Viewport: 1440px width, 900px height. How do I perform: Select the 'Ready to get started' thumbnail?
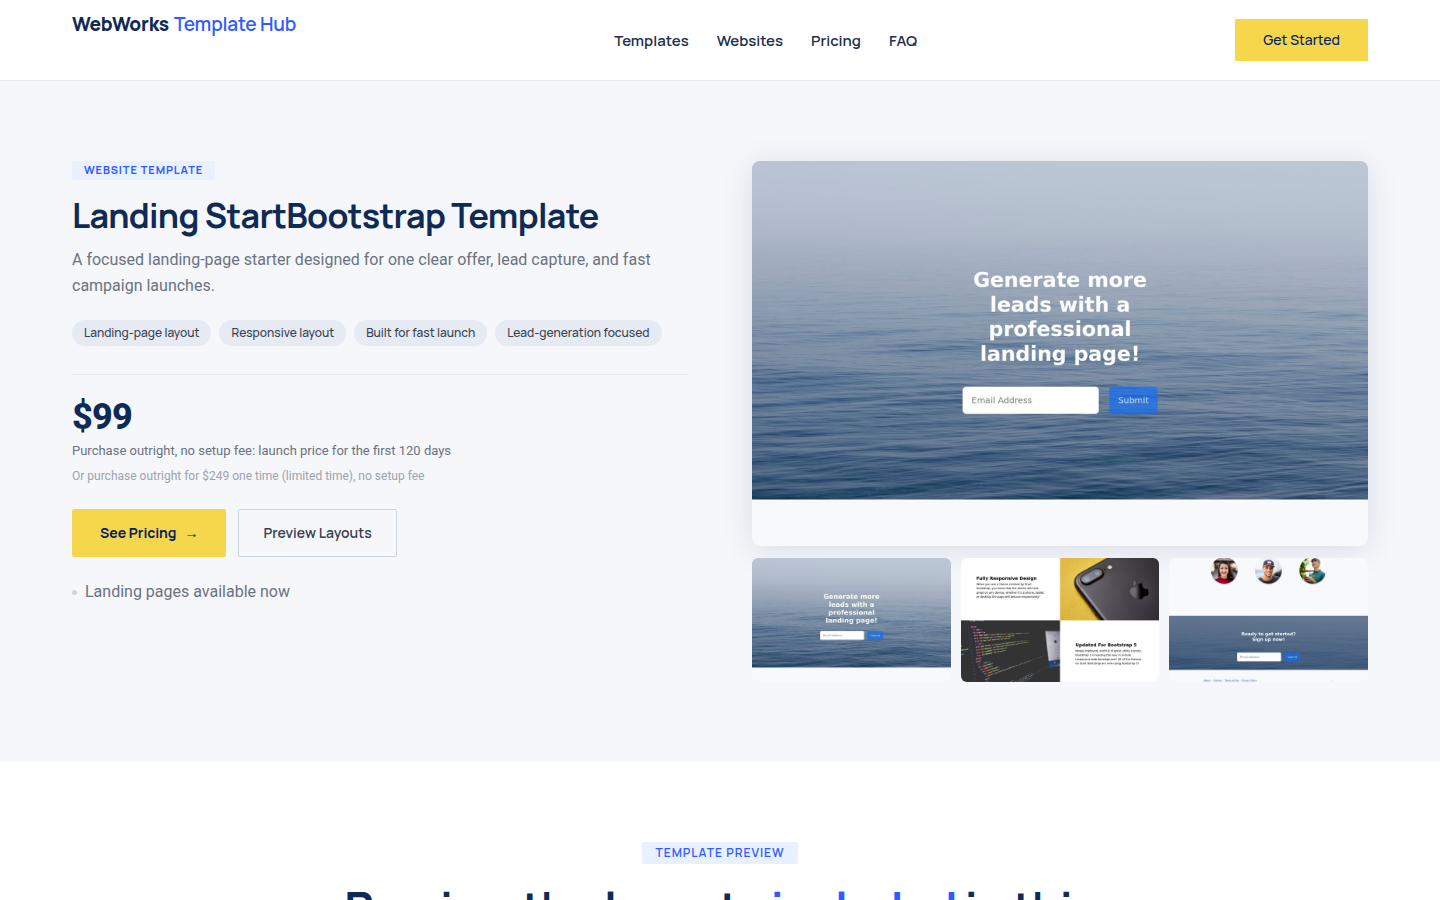pyautogui.click(x=1268, y=620)
